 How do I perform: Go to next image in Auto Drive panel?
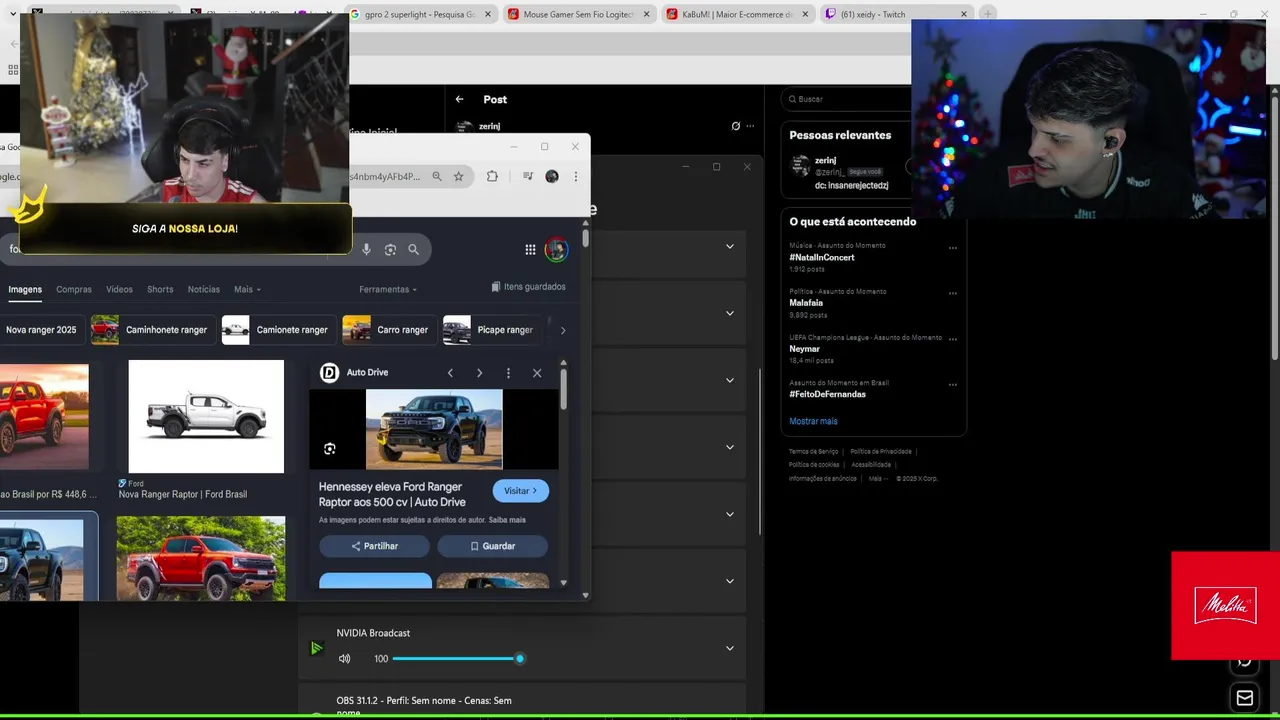point(479,373)
